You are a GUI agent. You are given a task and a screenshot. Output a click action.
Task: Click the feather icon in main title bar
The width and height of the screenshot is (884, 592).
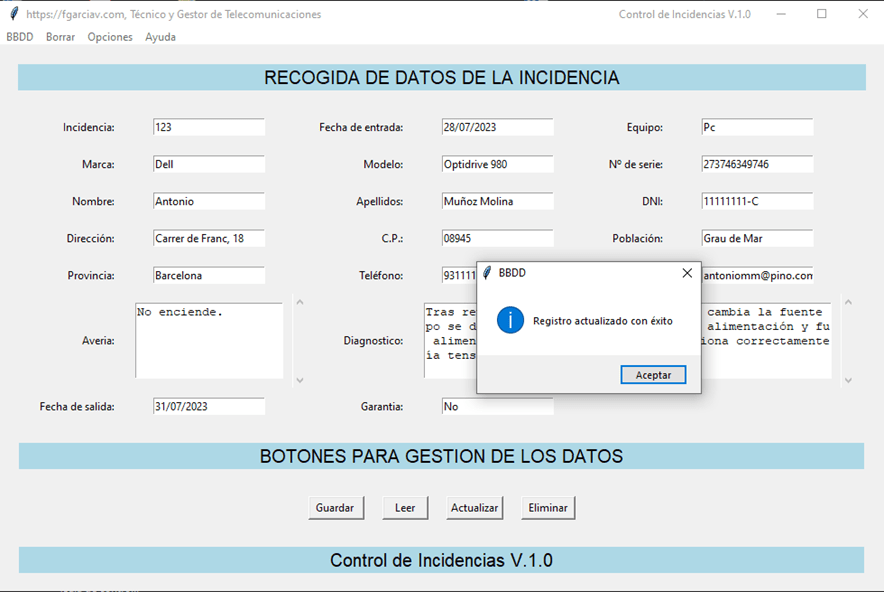pyautogui.click(x=13, y=14)
